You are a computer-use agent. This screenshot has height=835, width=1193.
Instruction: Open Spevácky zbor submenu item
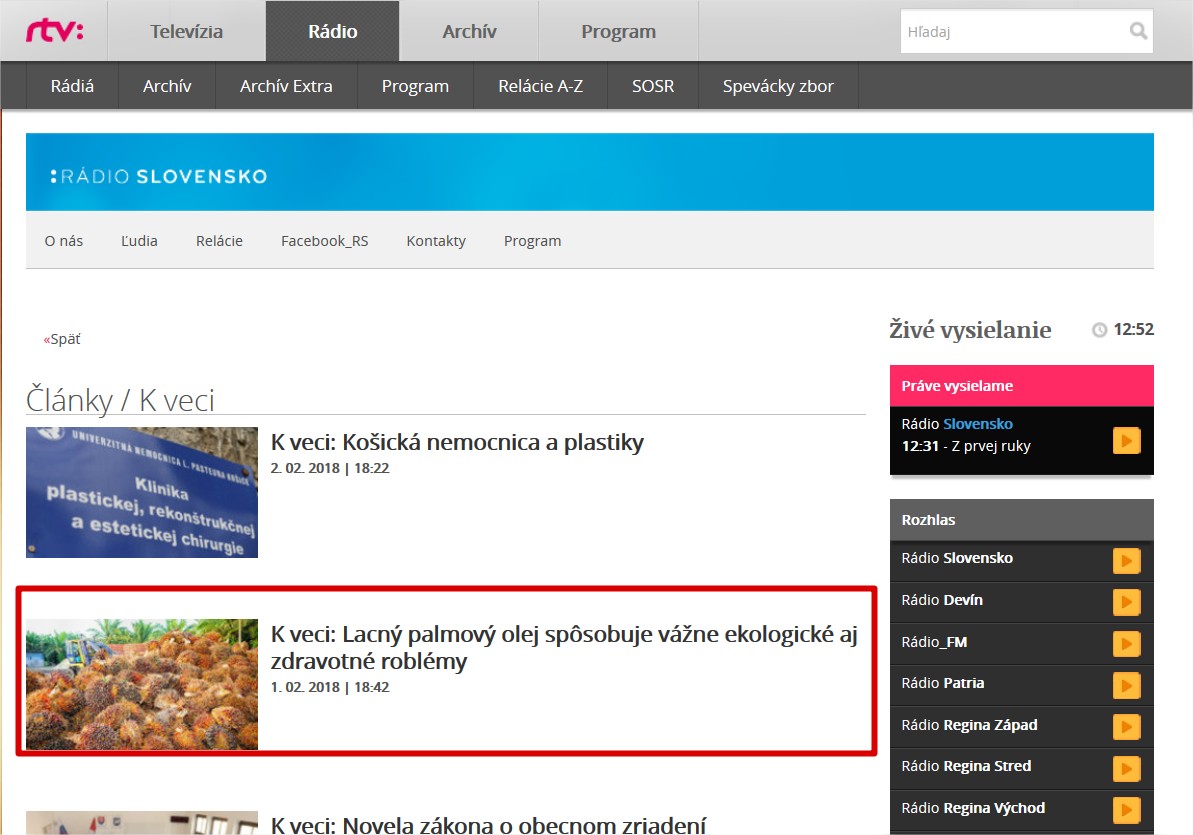778,86
